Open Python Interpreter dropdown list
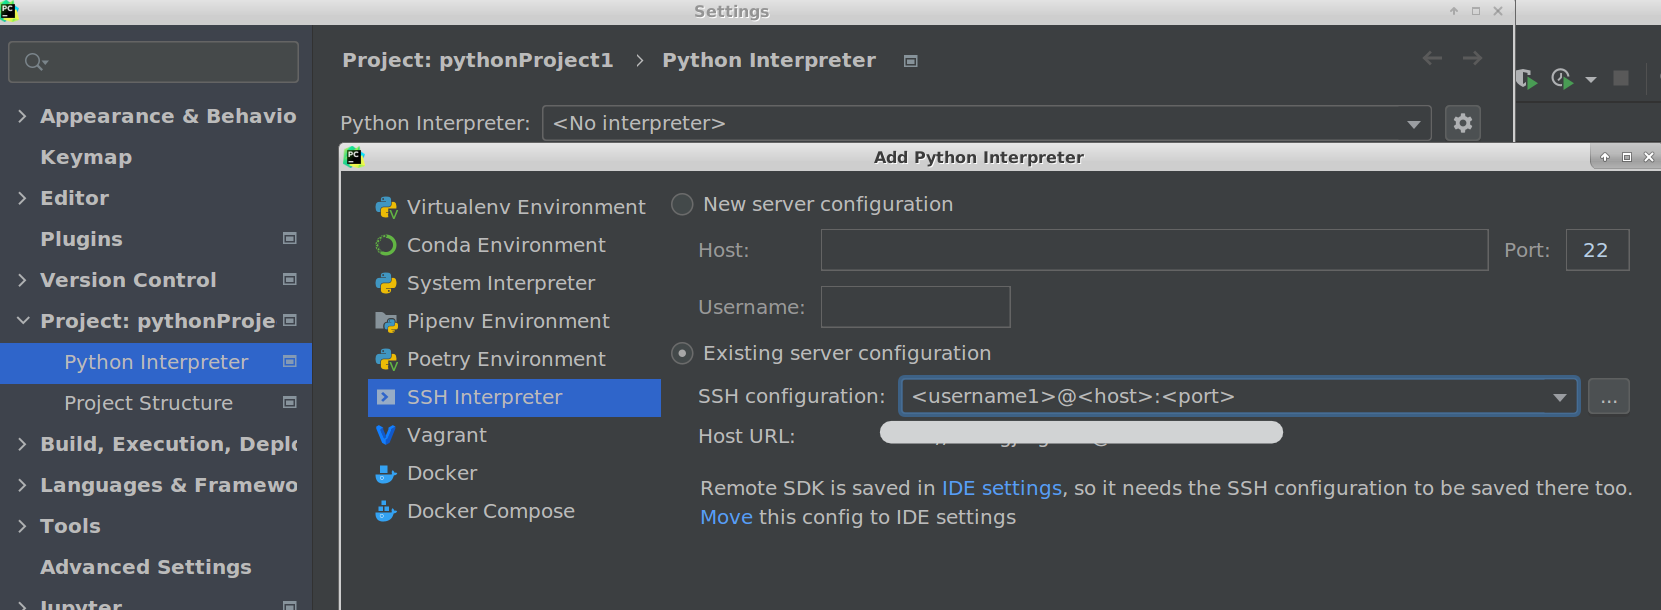 [1413, 124]
